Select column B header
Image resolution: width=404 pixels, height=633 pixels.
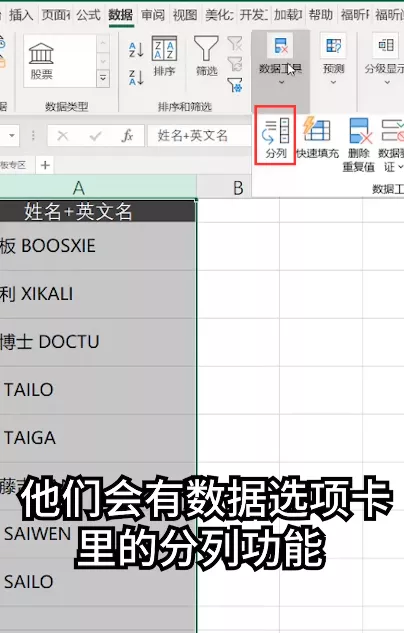click(x=238, y=188)
